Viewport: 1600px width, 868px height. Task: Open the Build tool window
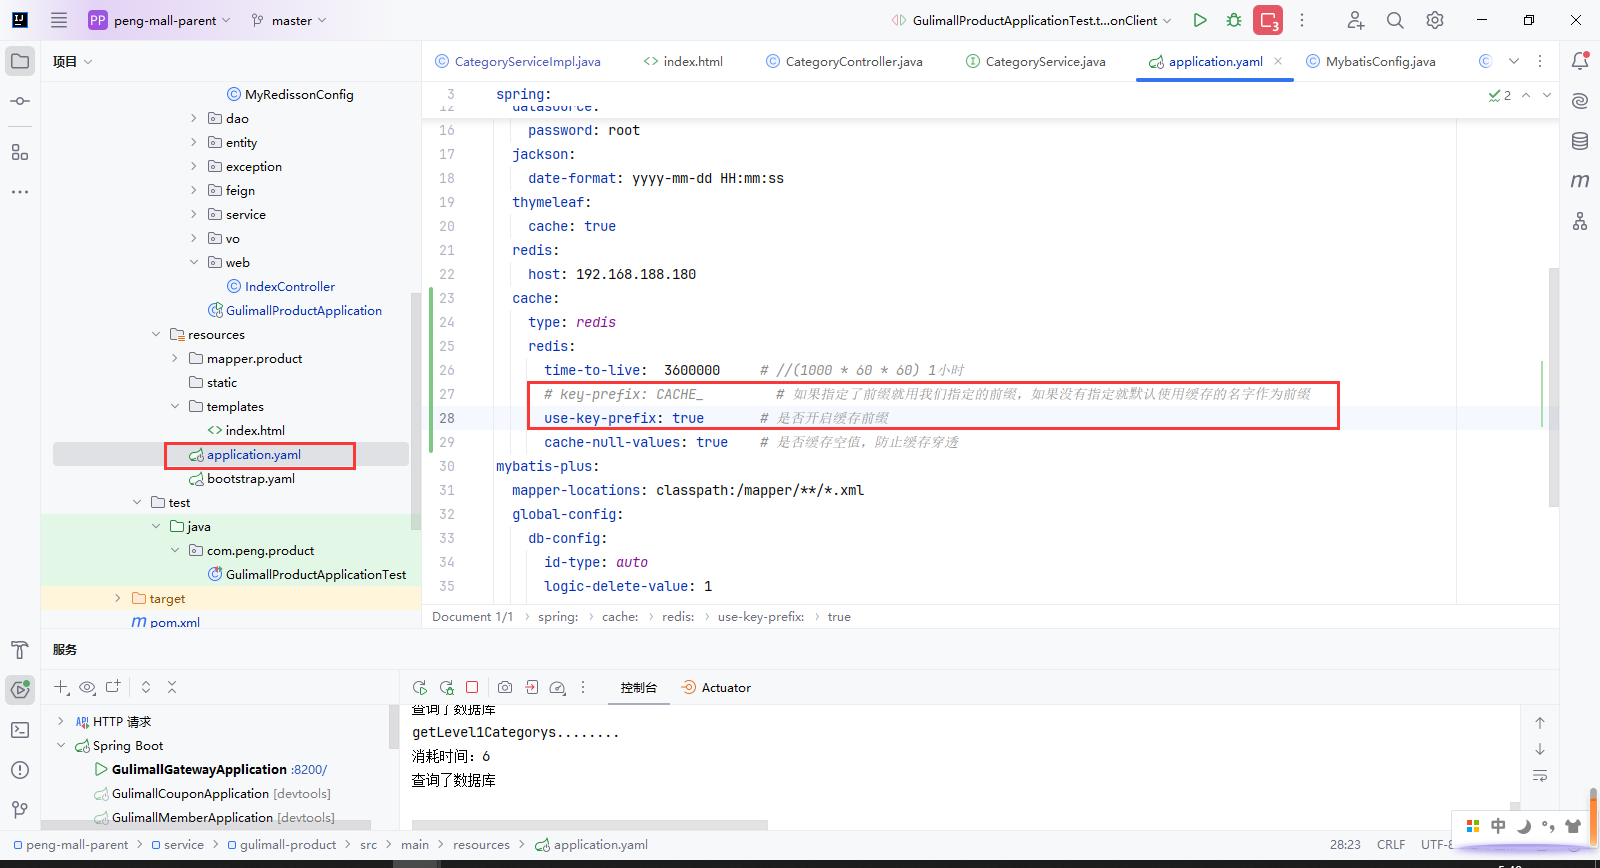[x=20, y=650]
